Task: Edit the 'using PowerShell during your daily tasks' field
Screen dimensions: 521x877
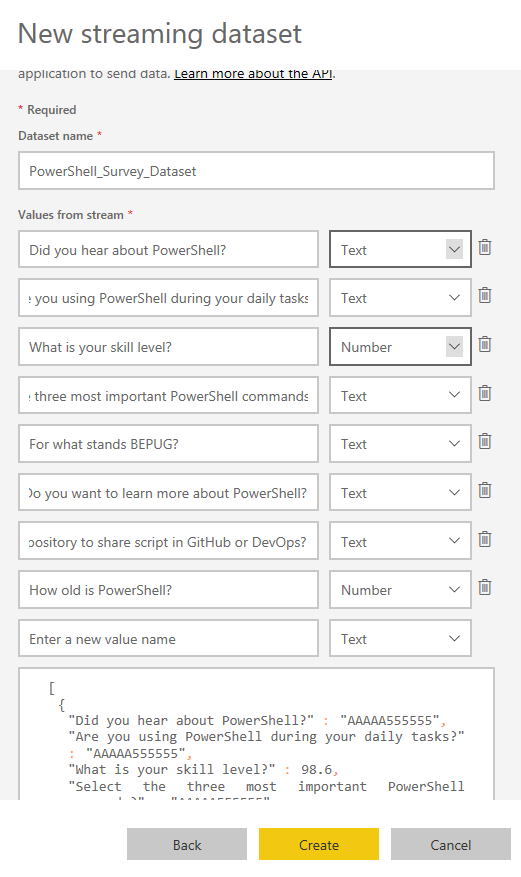Action: pos(168,298)
